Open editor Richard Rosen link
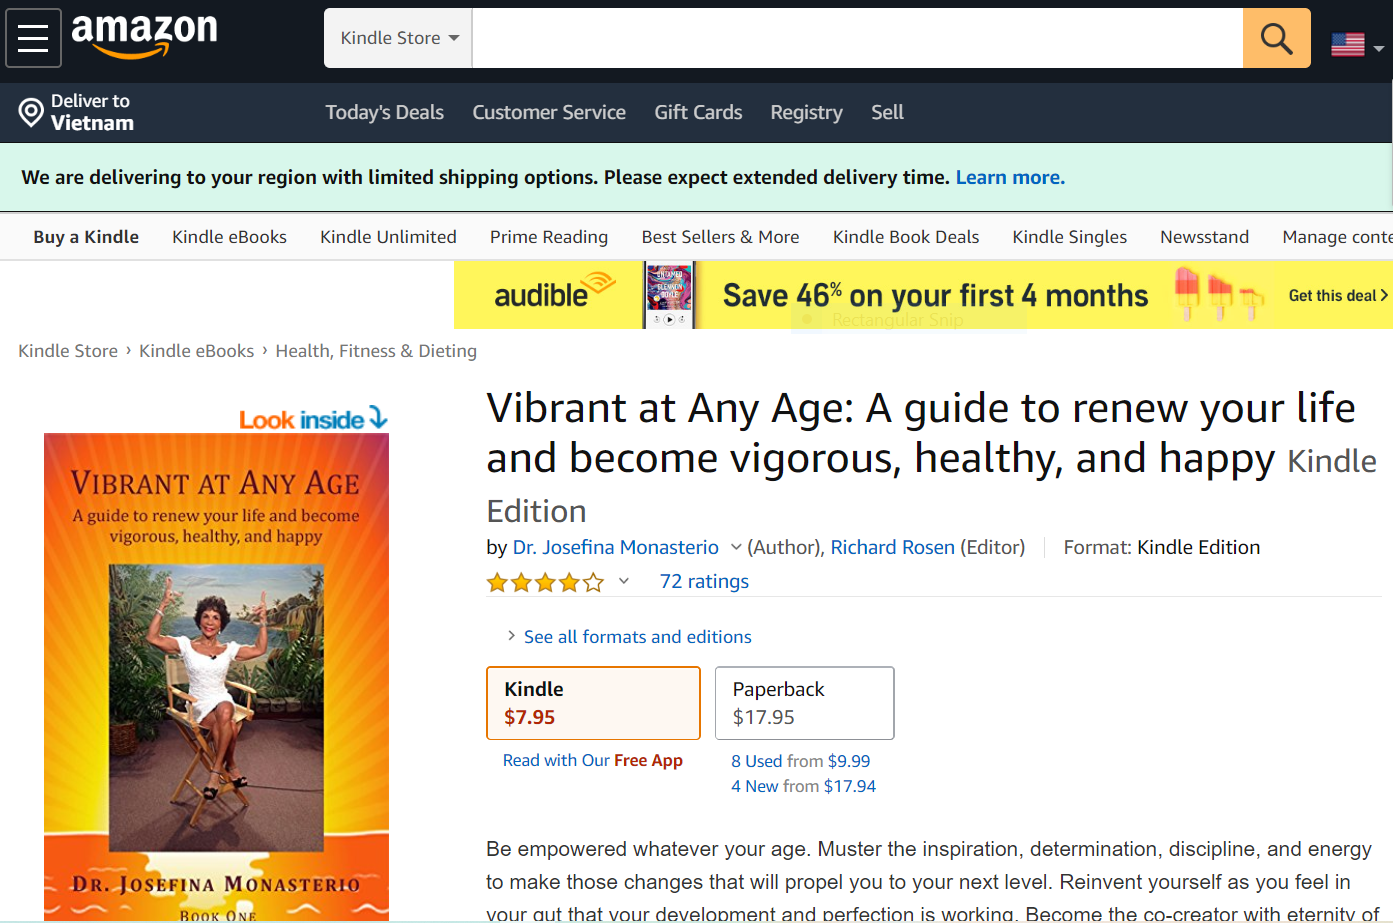The width and height of the screenshot is (1393, 923). point(892,547)
